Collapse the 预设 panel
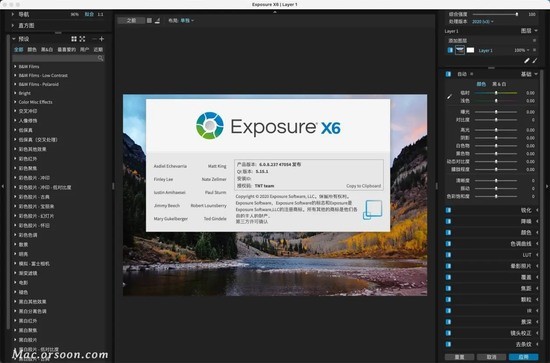 click(x=14, y=39)
